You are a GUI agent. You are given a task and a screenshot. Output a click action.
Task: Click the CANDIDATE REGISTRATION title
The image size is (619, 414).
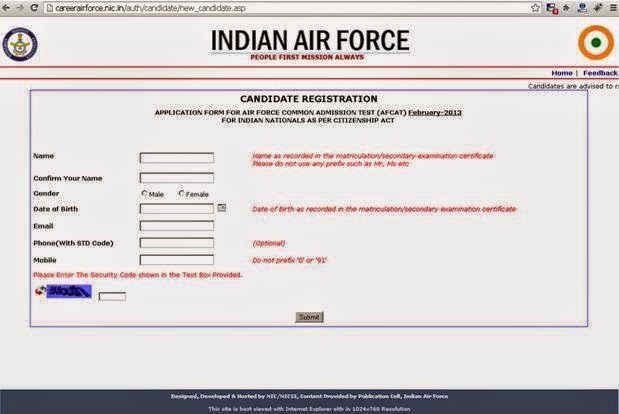click(x=309, y=99)
